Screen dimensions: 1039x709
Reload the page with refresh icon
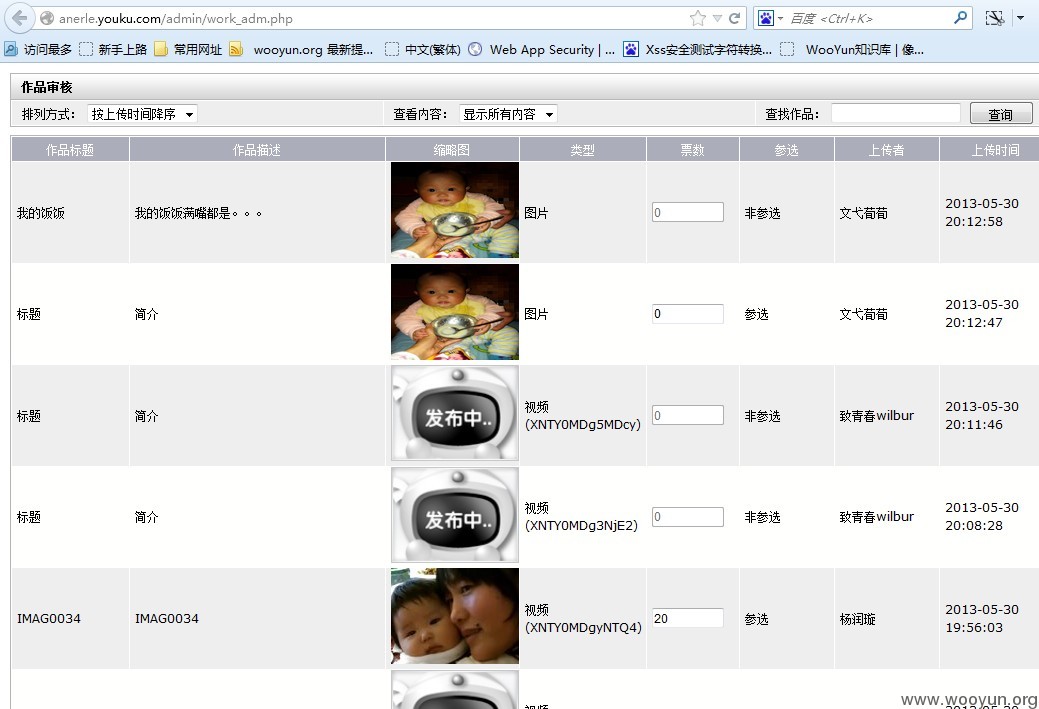pos(734,19)
